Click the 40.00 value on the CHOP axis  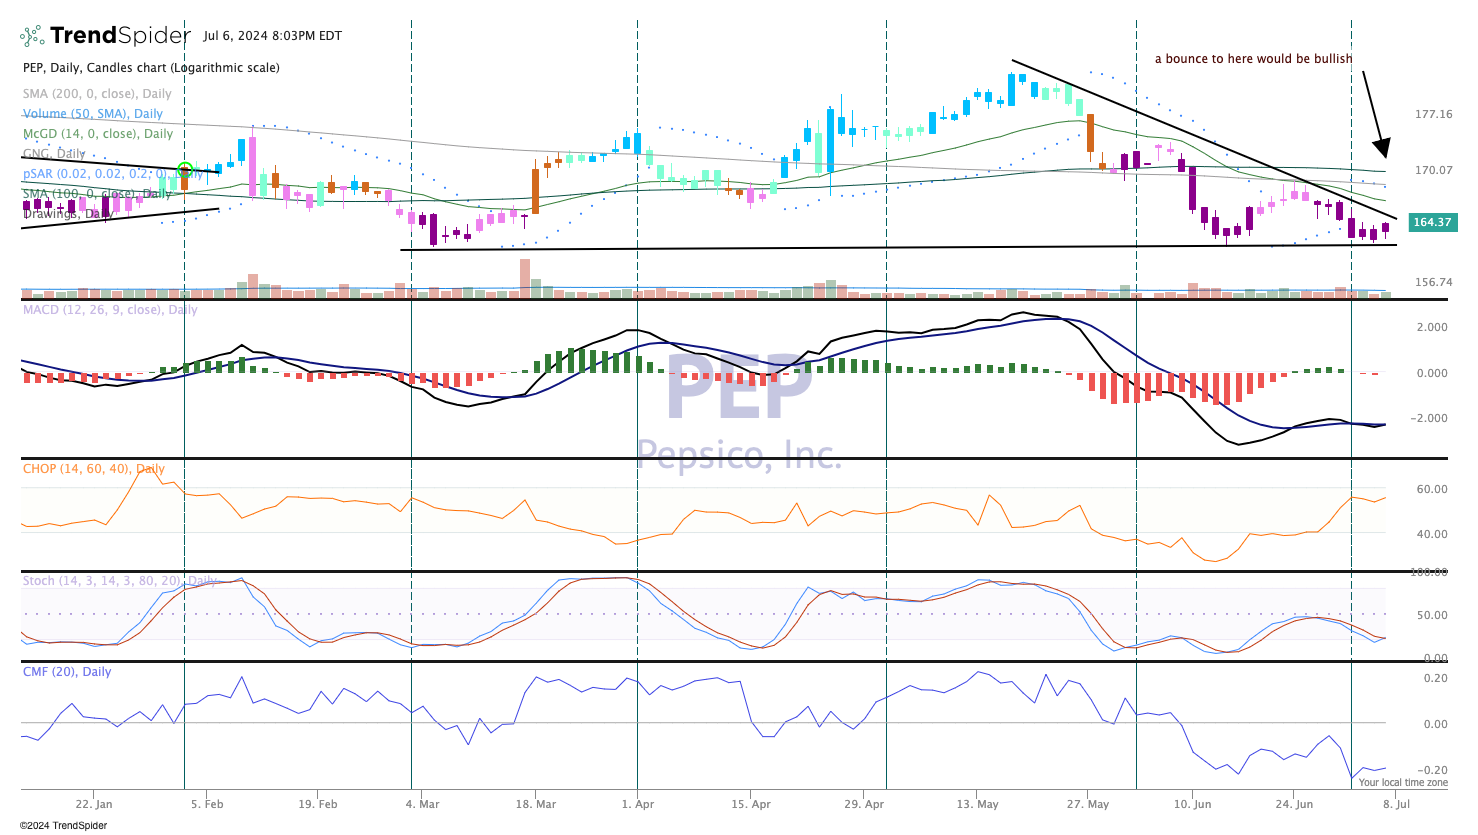1432,534
